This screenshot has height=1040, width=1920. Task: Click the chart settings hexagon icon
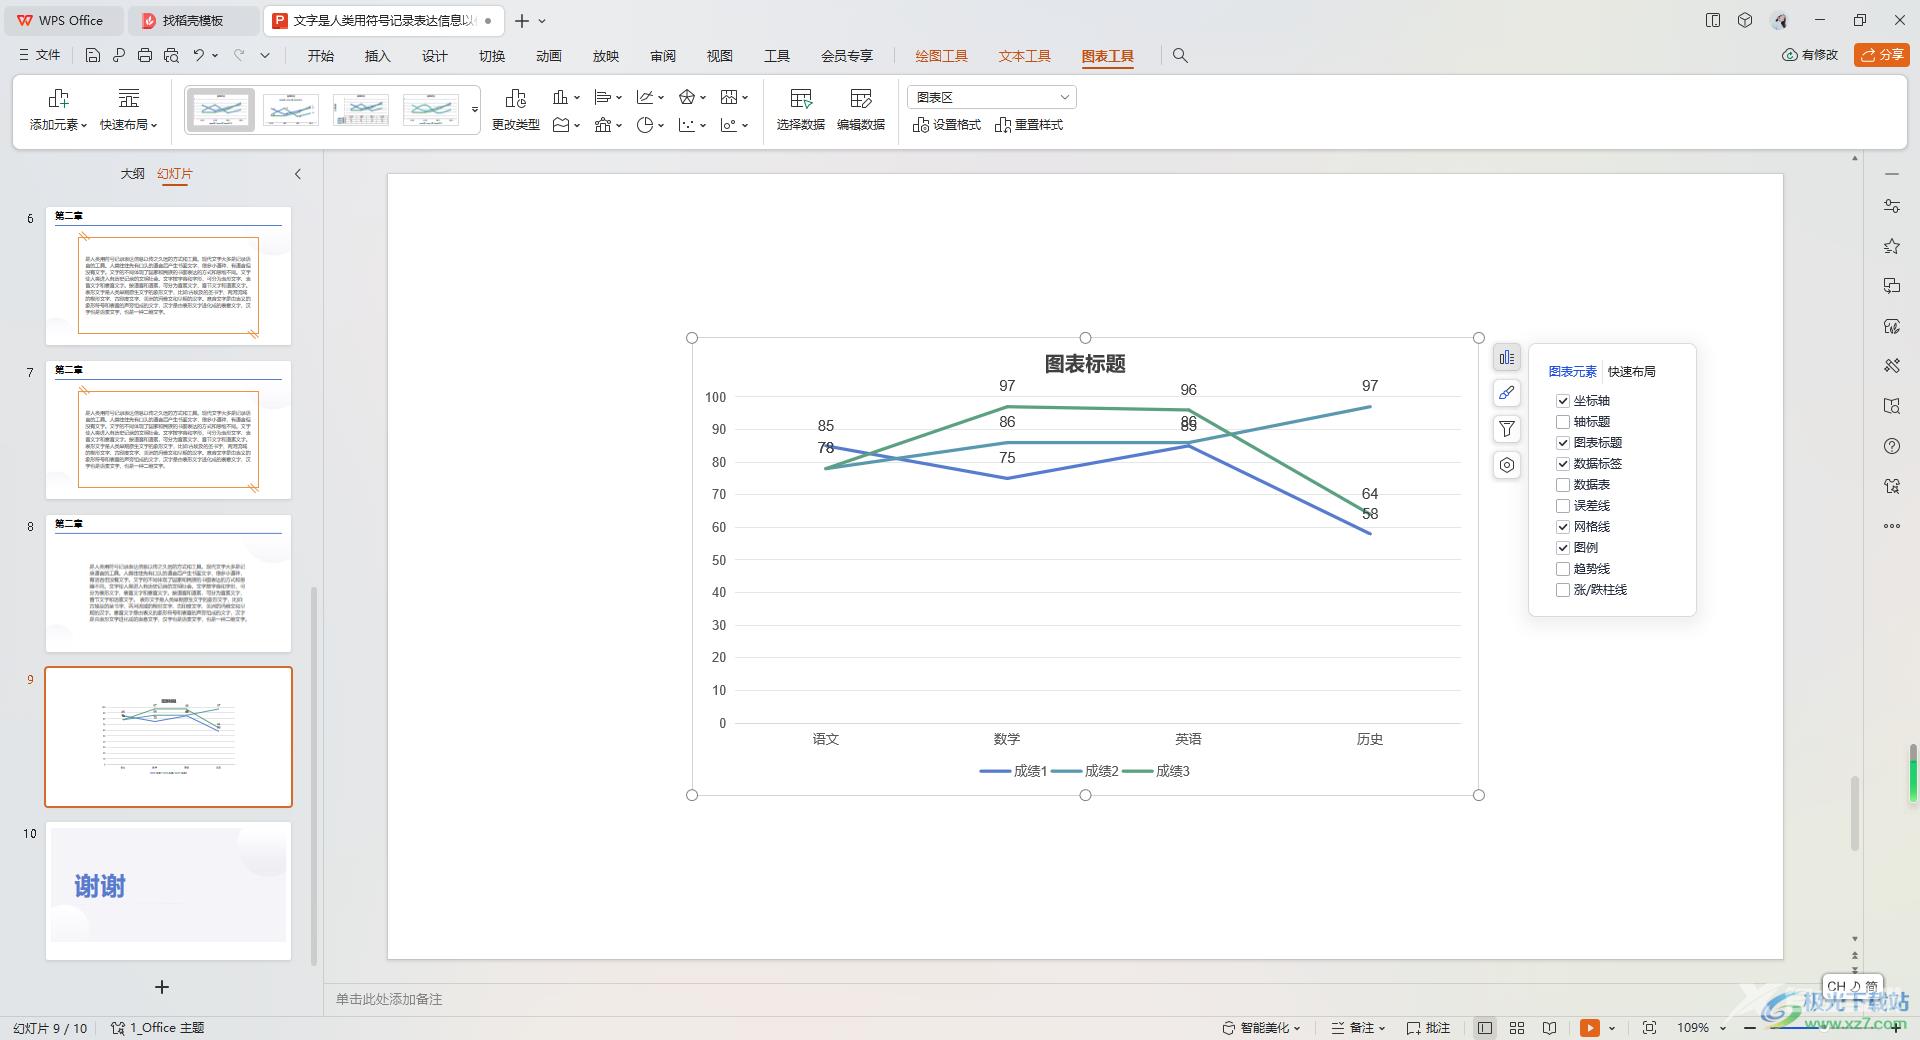point(1506,465)
